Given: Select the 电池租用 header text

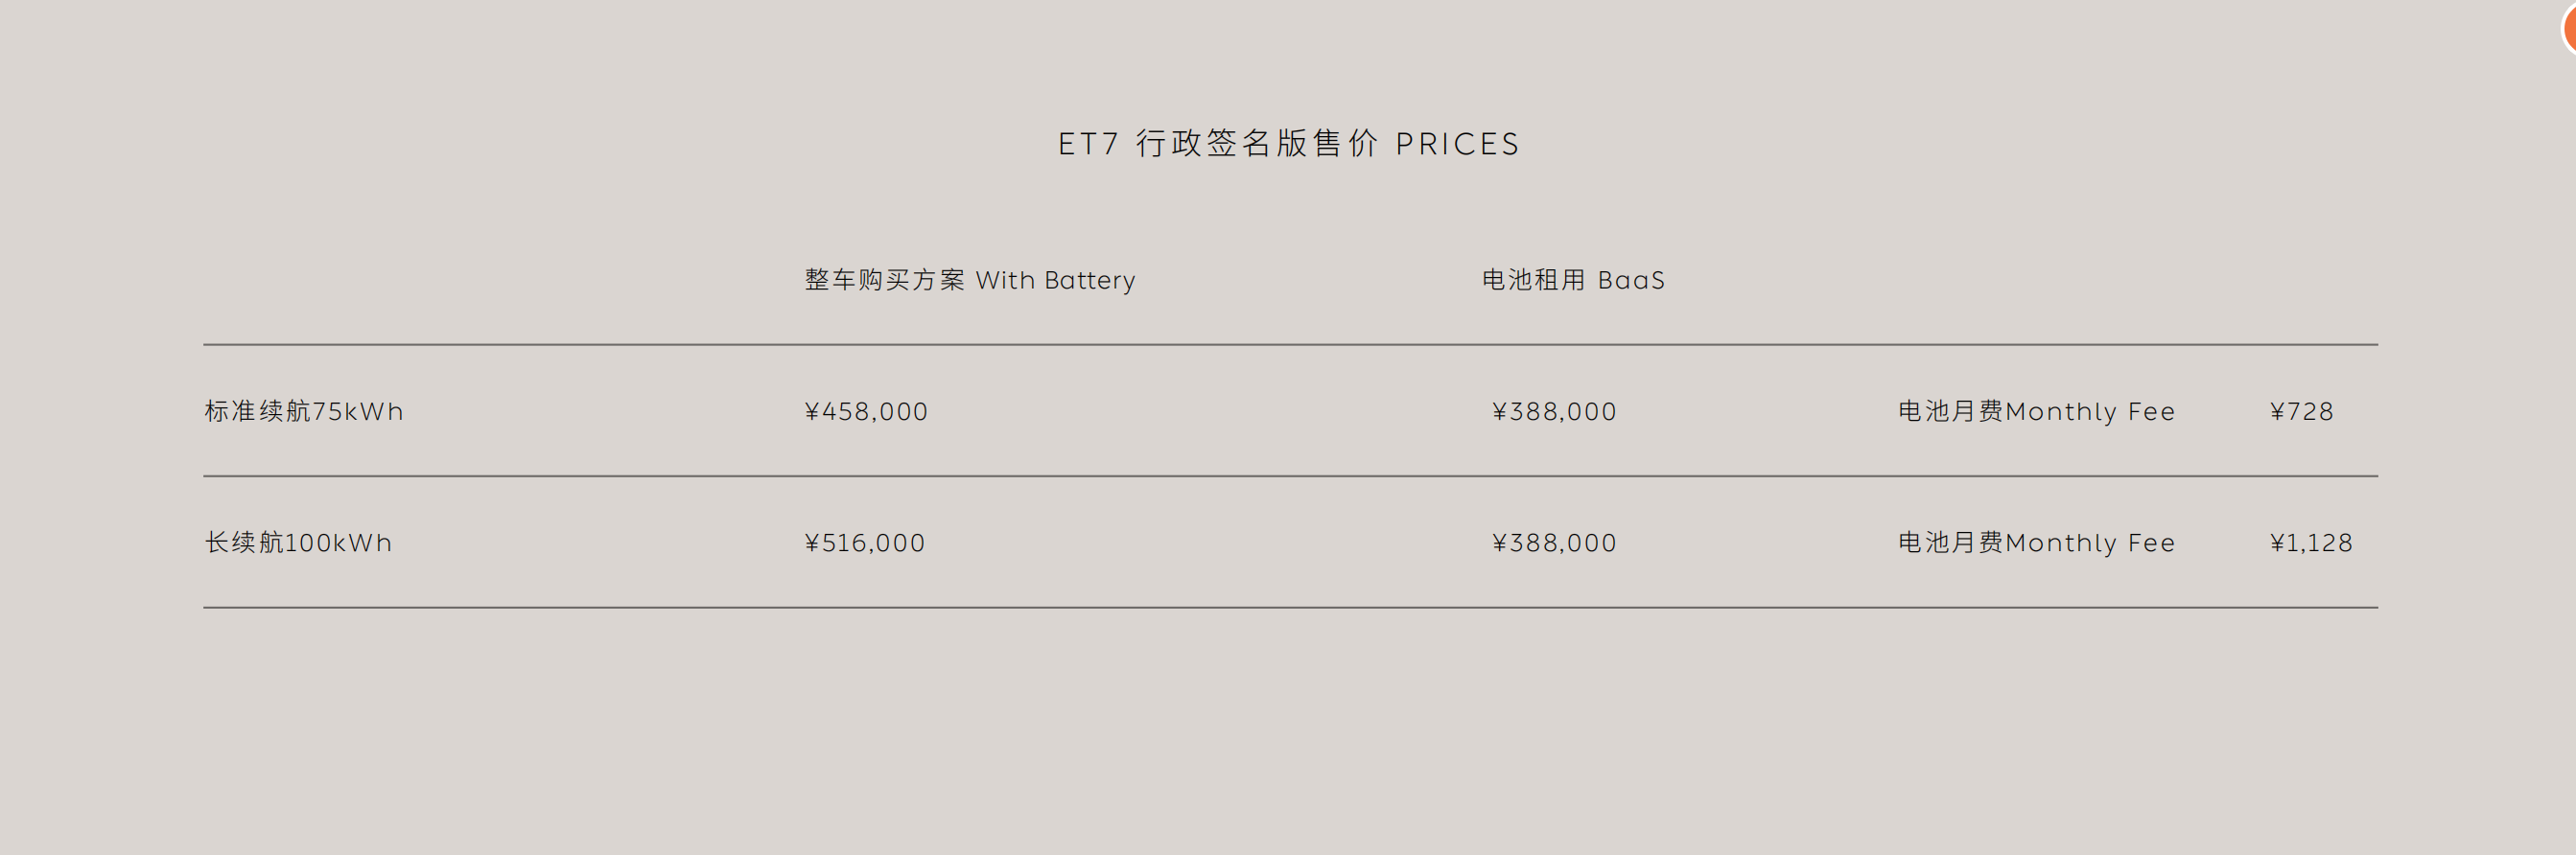Looking at the screenshot, I should pyautogui.click(x=1533, y=280).
